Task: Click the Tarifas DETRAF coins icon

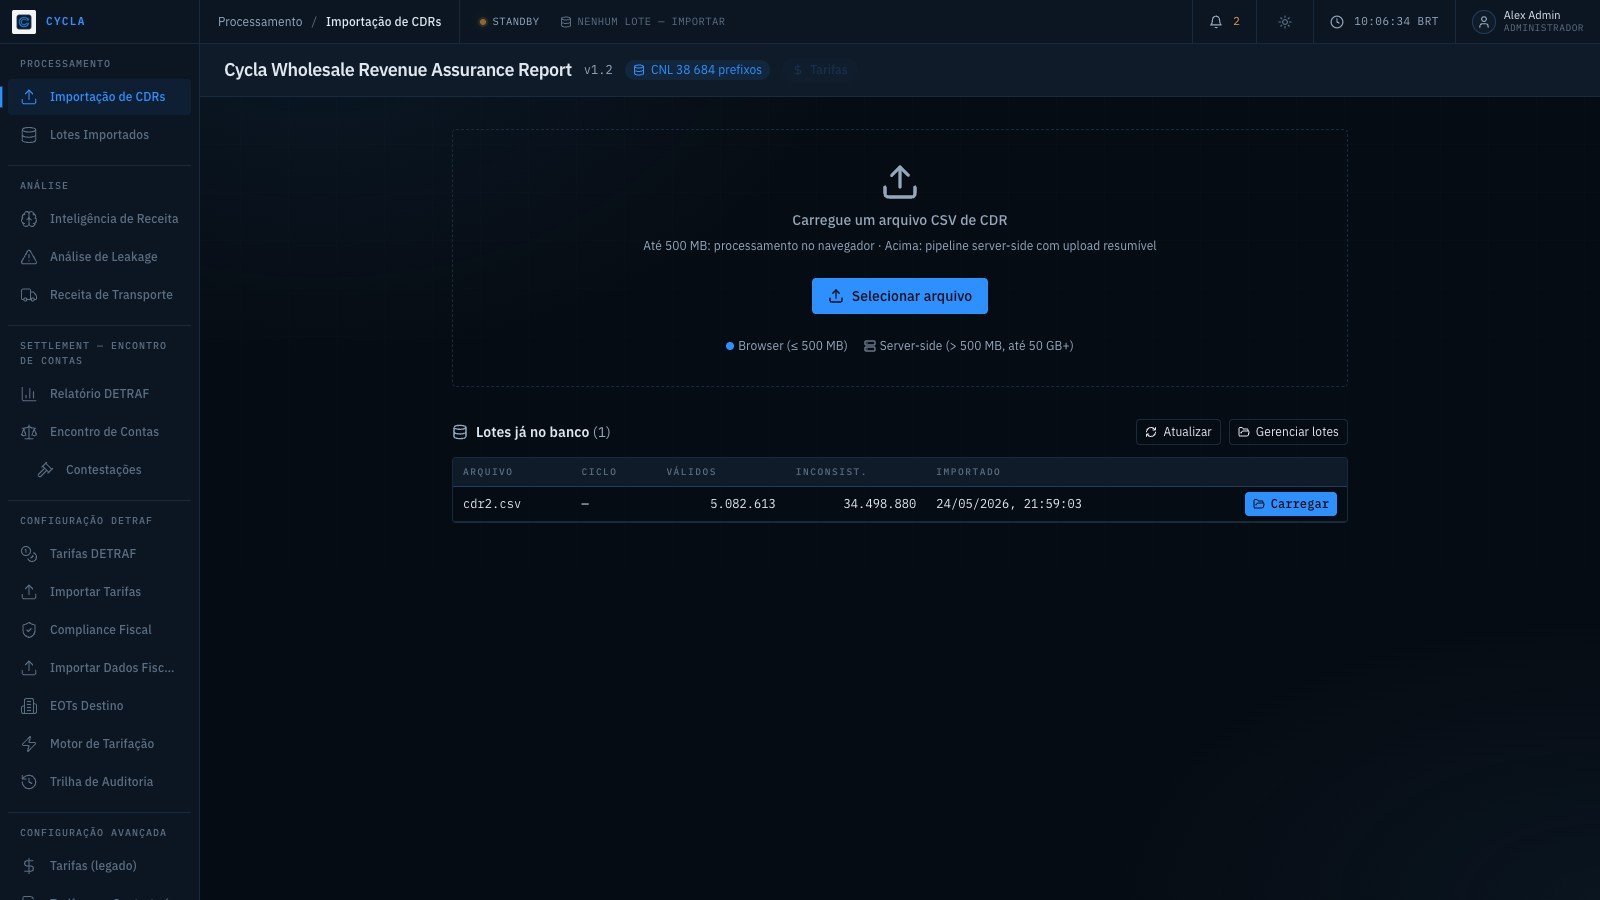Action: click(29, 554)
